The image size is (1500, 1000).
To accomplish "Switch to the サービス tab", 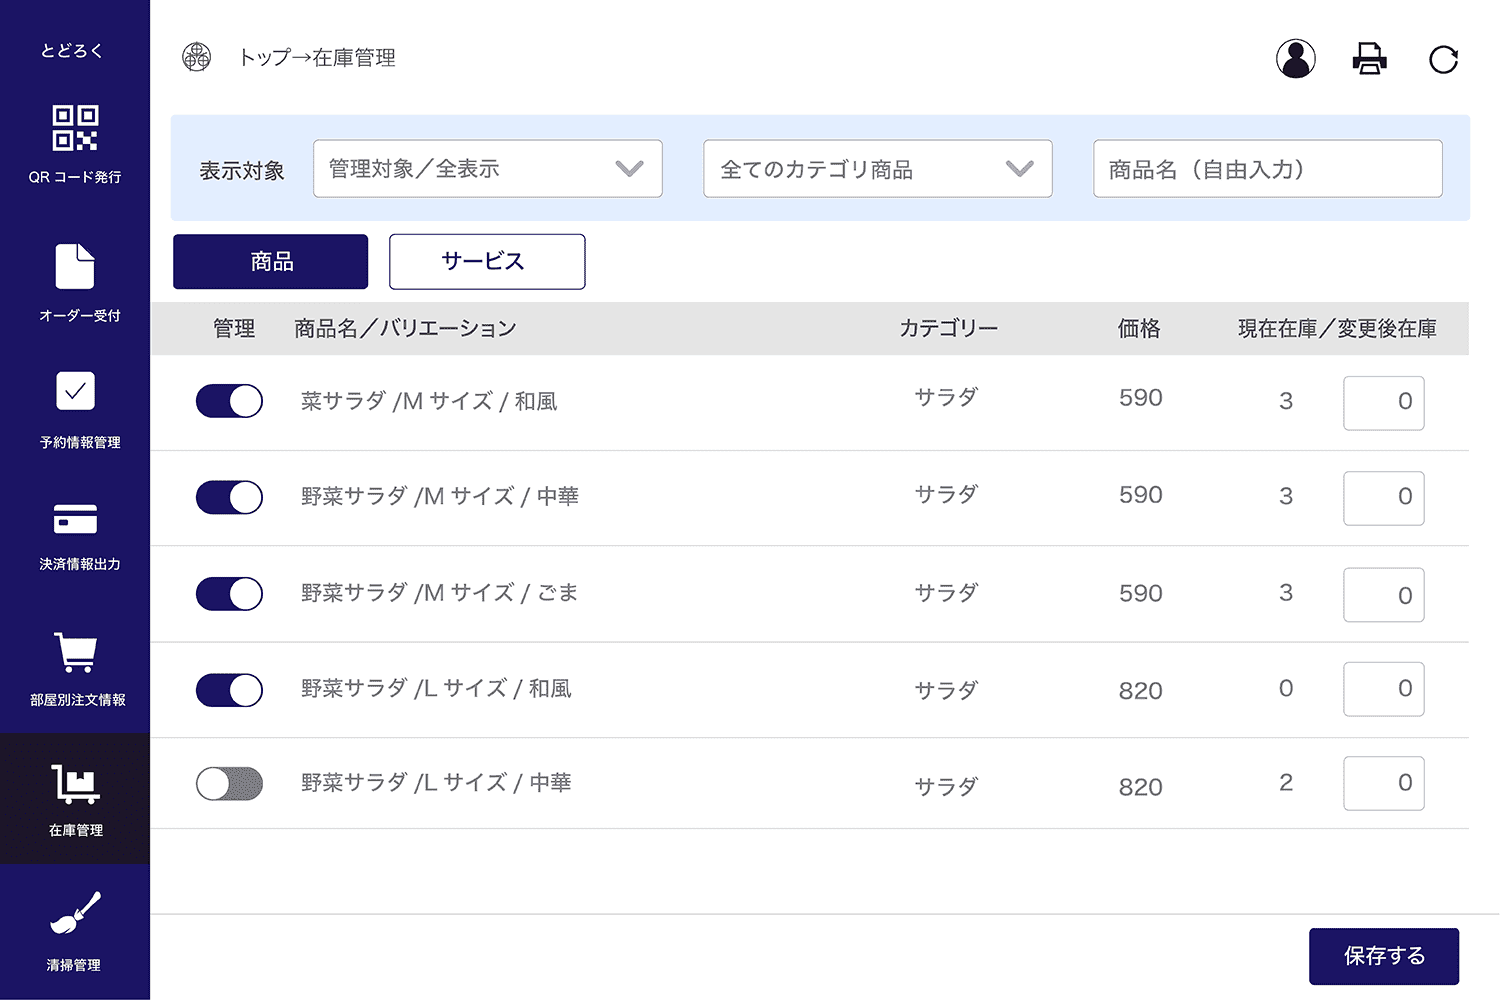I will [486, 262].
